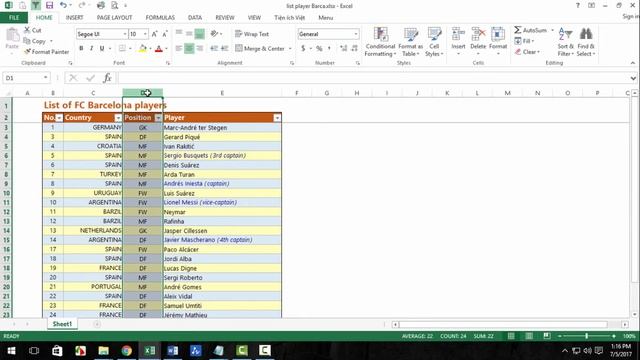Toggle Align Left
640x360 pixels.
point(179,49)
